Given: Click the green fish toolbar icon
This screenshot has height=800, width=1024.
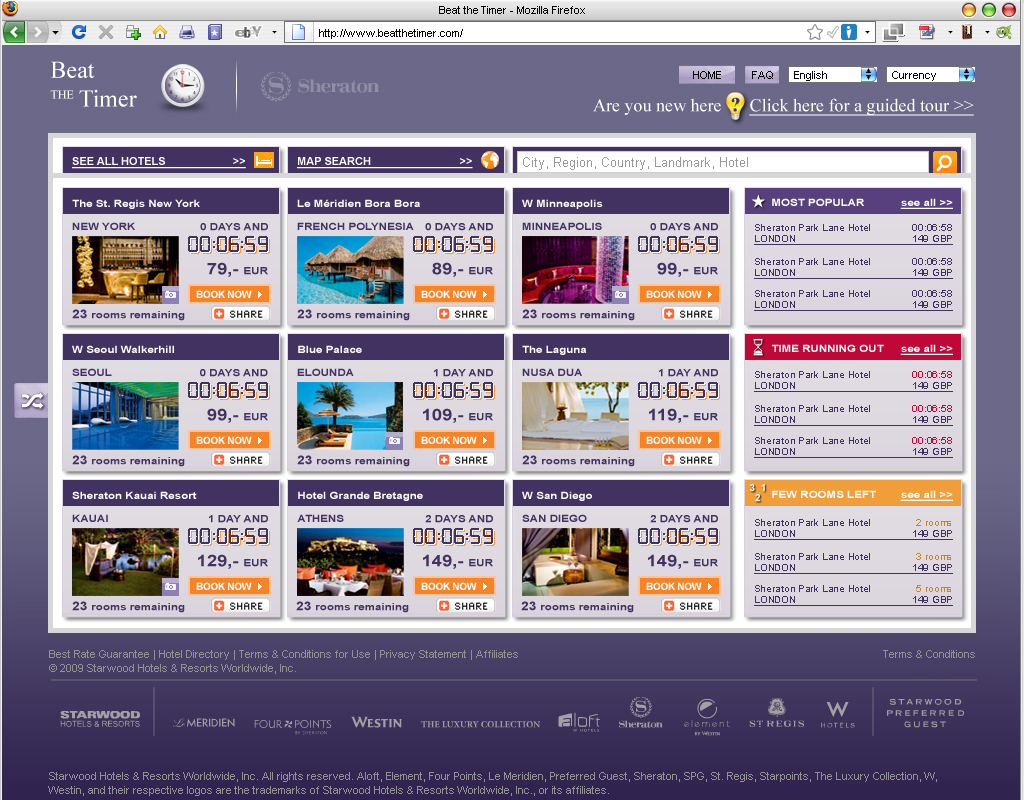Looking at the screenshot, I should click(1004, 31).
